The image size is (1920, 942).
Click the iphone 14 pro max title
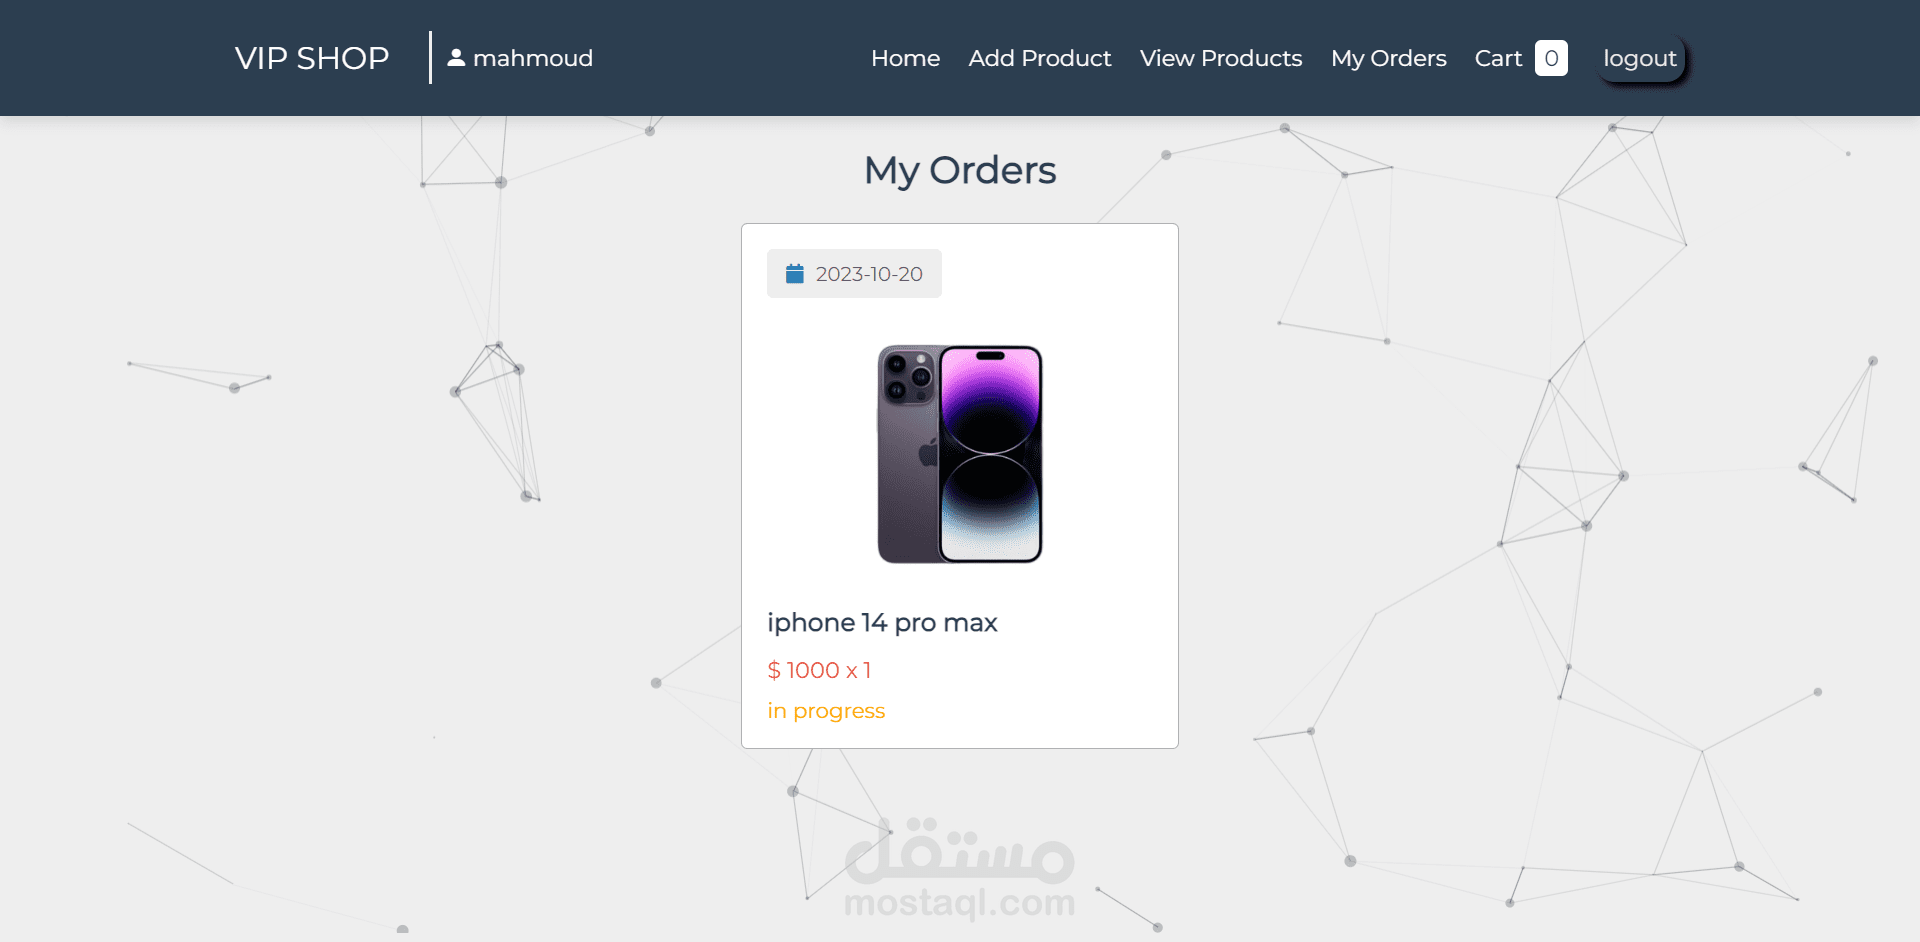(882, 622)
